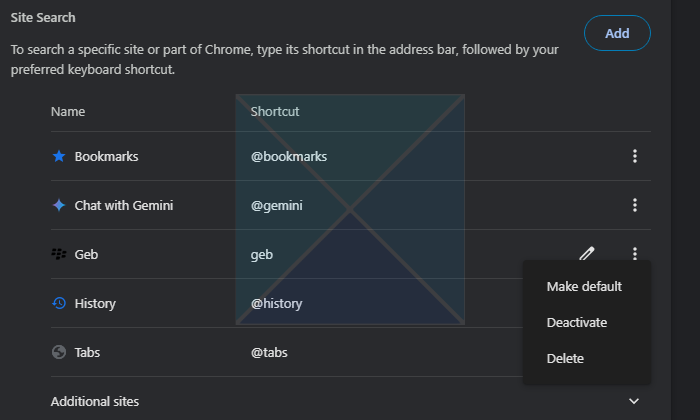Click the Tabs globe icon
This screenshot has height=420, width=700.
click(58, 352)
